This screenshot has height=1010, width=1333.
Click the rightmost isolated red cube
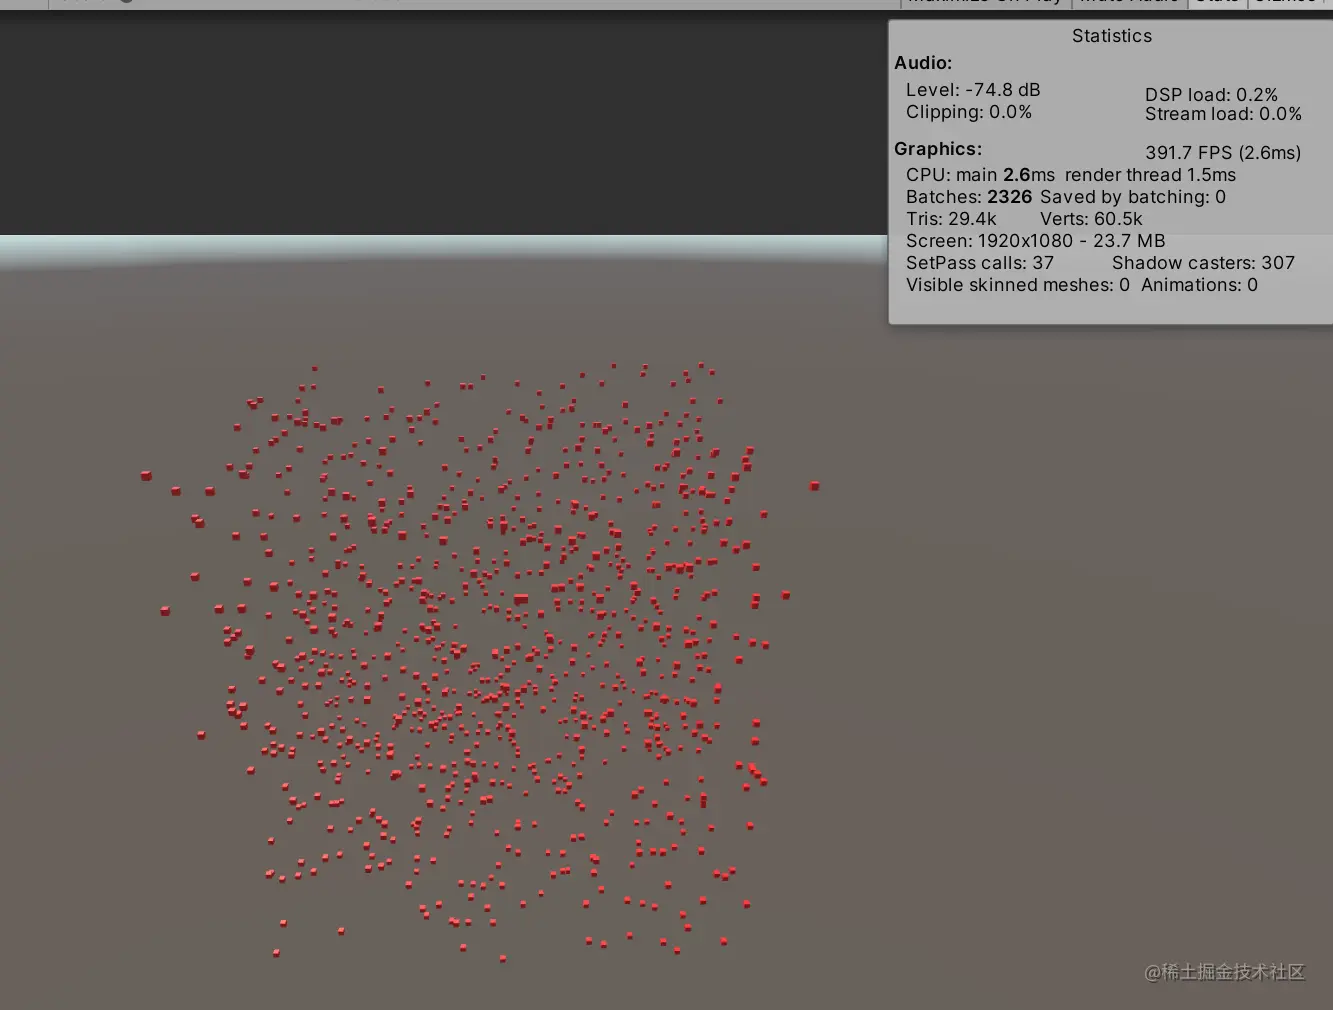click(815, 486)
